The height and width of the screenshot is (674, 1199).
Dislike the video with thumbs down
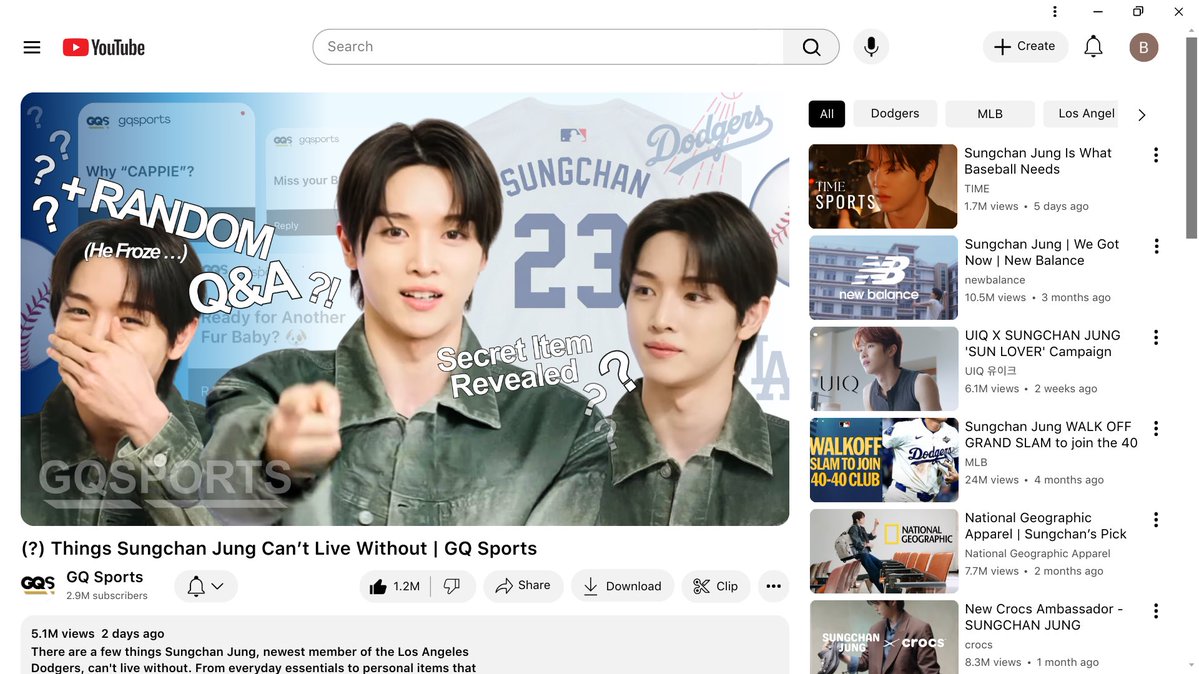point(452,586)
